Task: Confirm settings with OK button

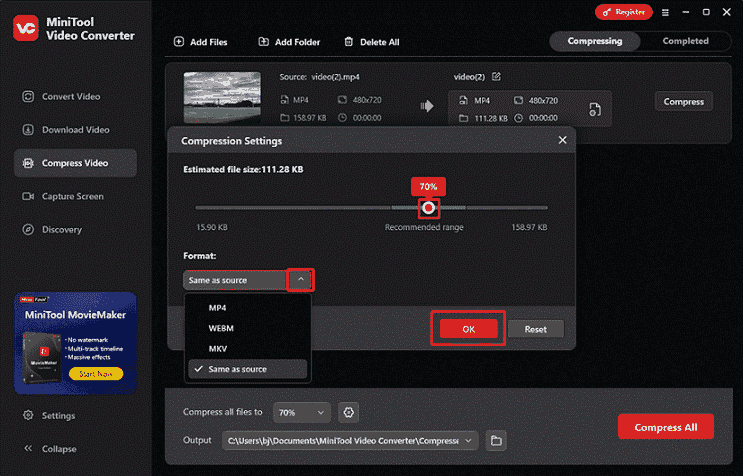Action: (x=468, y=329)
